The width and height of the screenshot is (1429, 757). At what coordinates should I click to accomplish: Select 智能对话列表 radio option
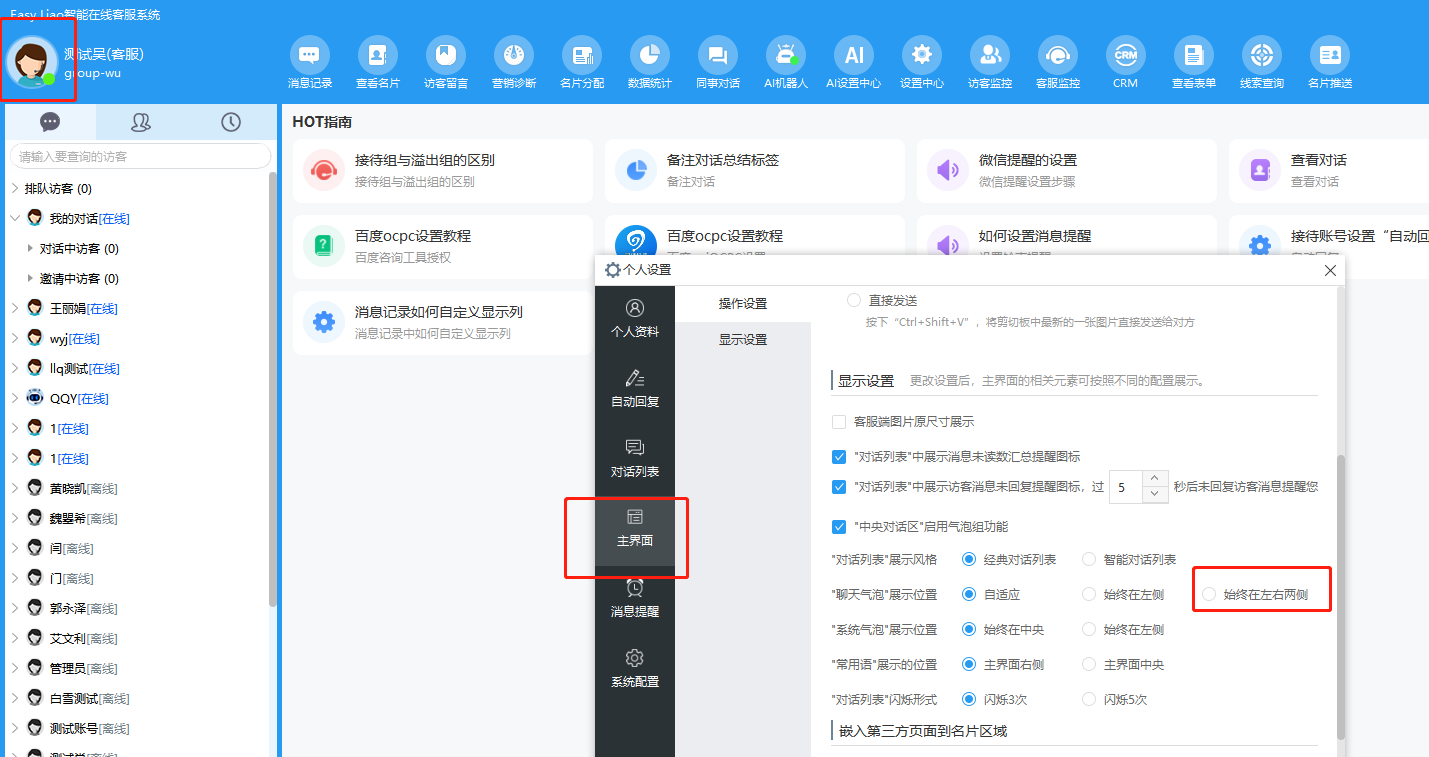(1089, 559)
